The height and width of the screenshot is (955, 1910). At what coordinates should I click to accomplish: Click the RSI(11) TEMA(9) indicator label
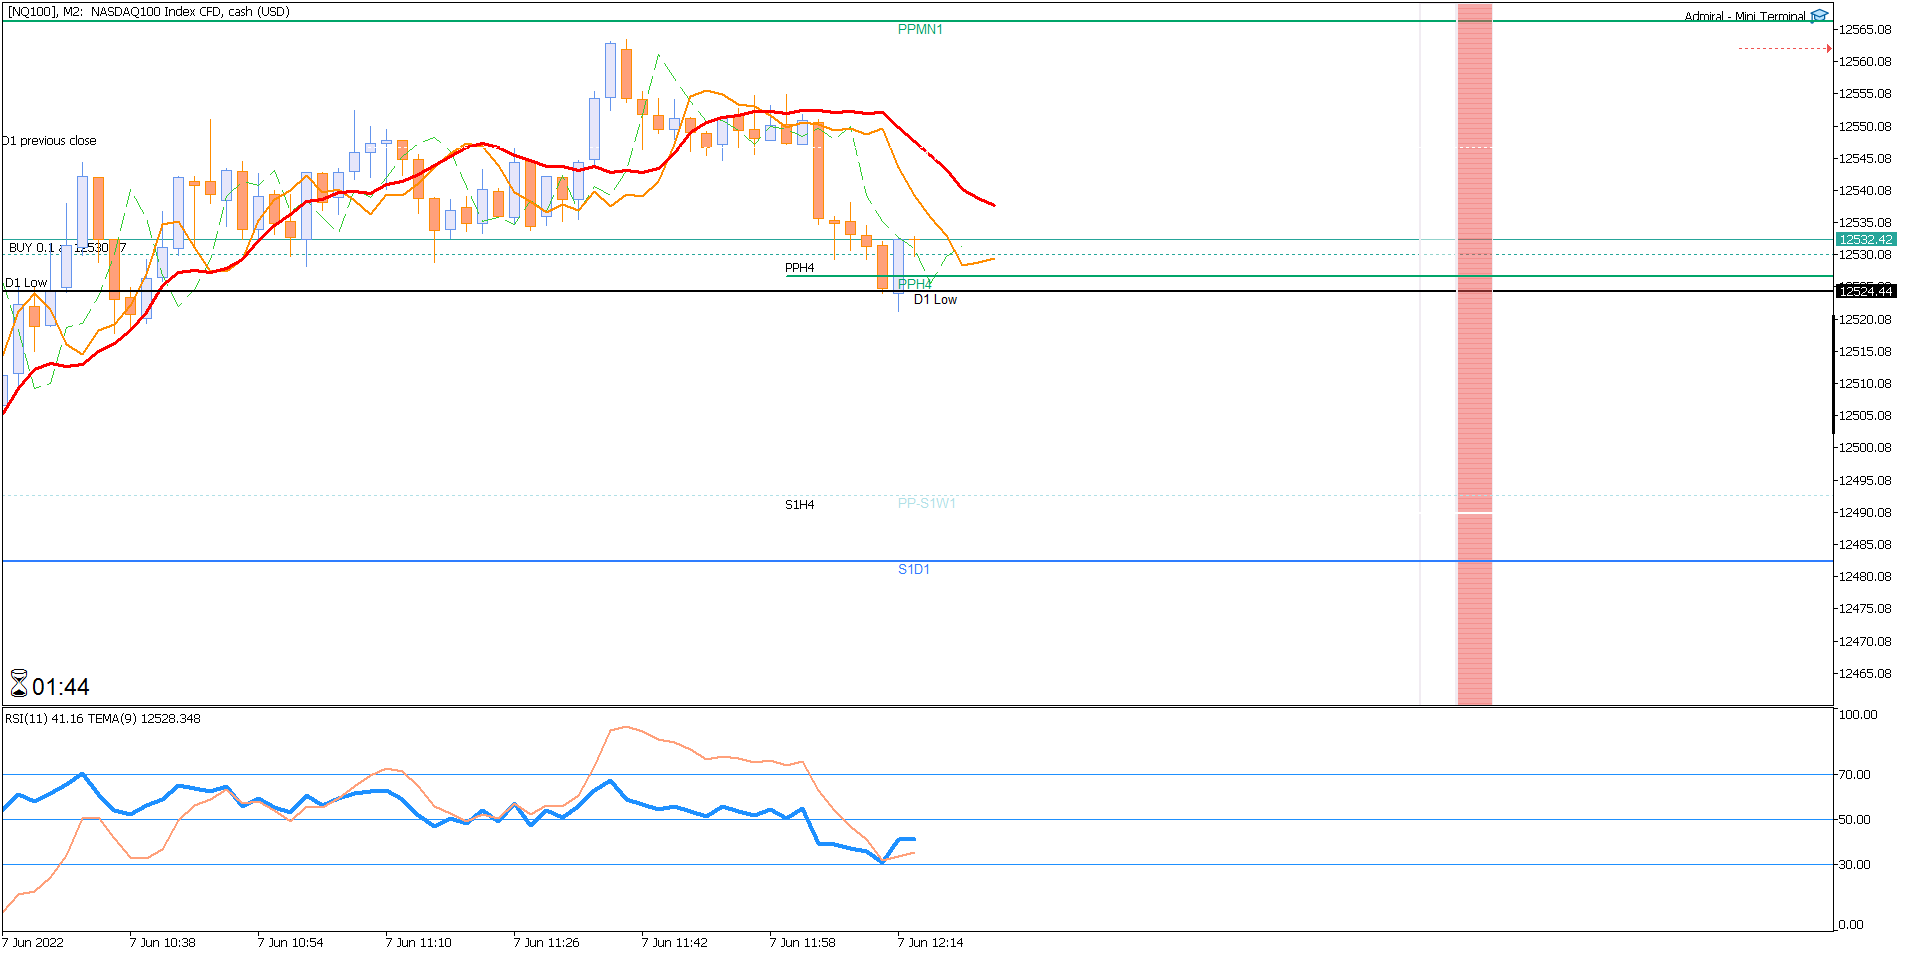(102, 719)
